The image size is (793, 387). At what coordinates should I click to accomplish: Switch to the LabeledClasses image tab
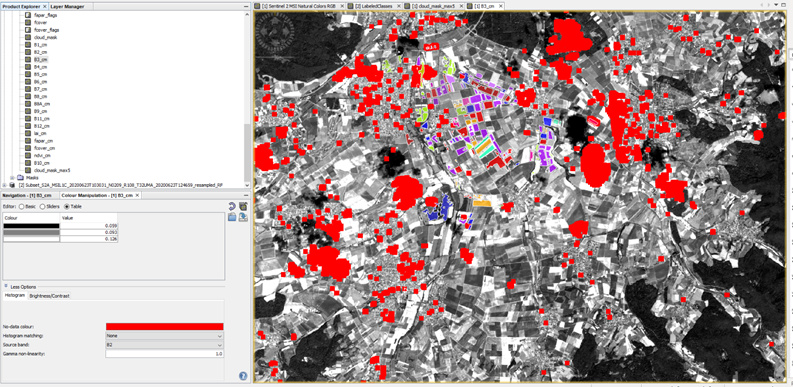click(x=375, y=6)
